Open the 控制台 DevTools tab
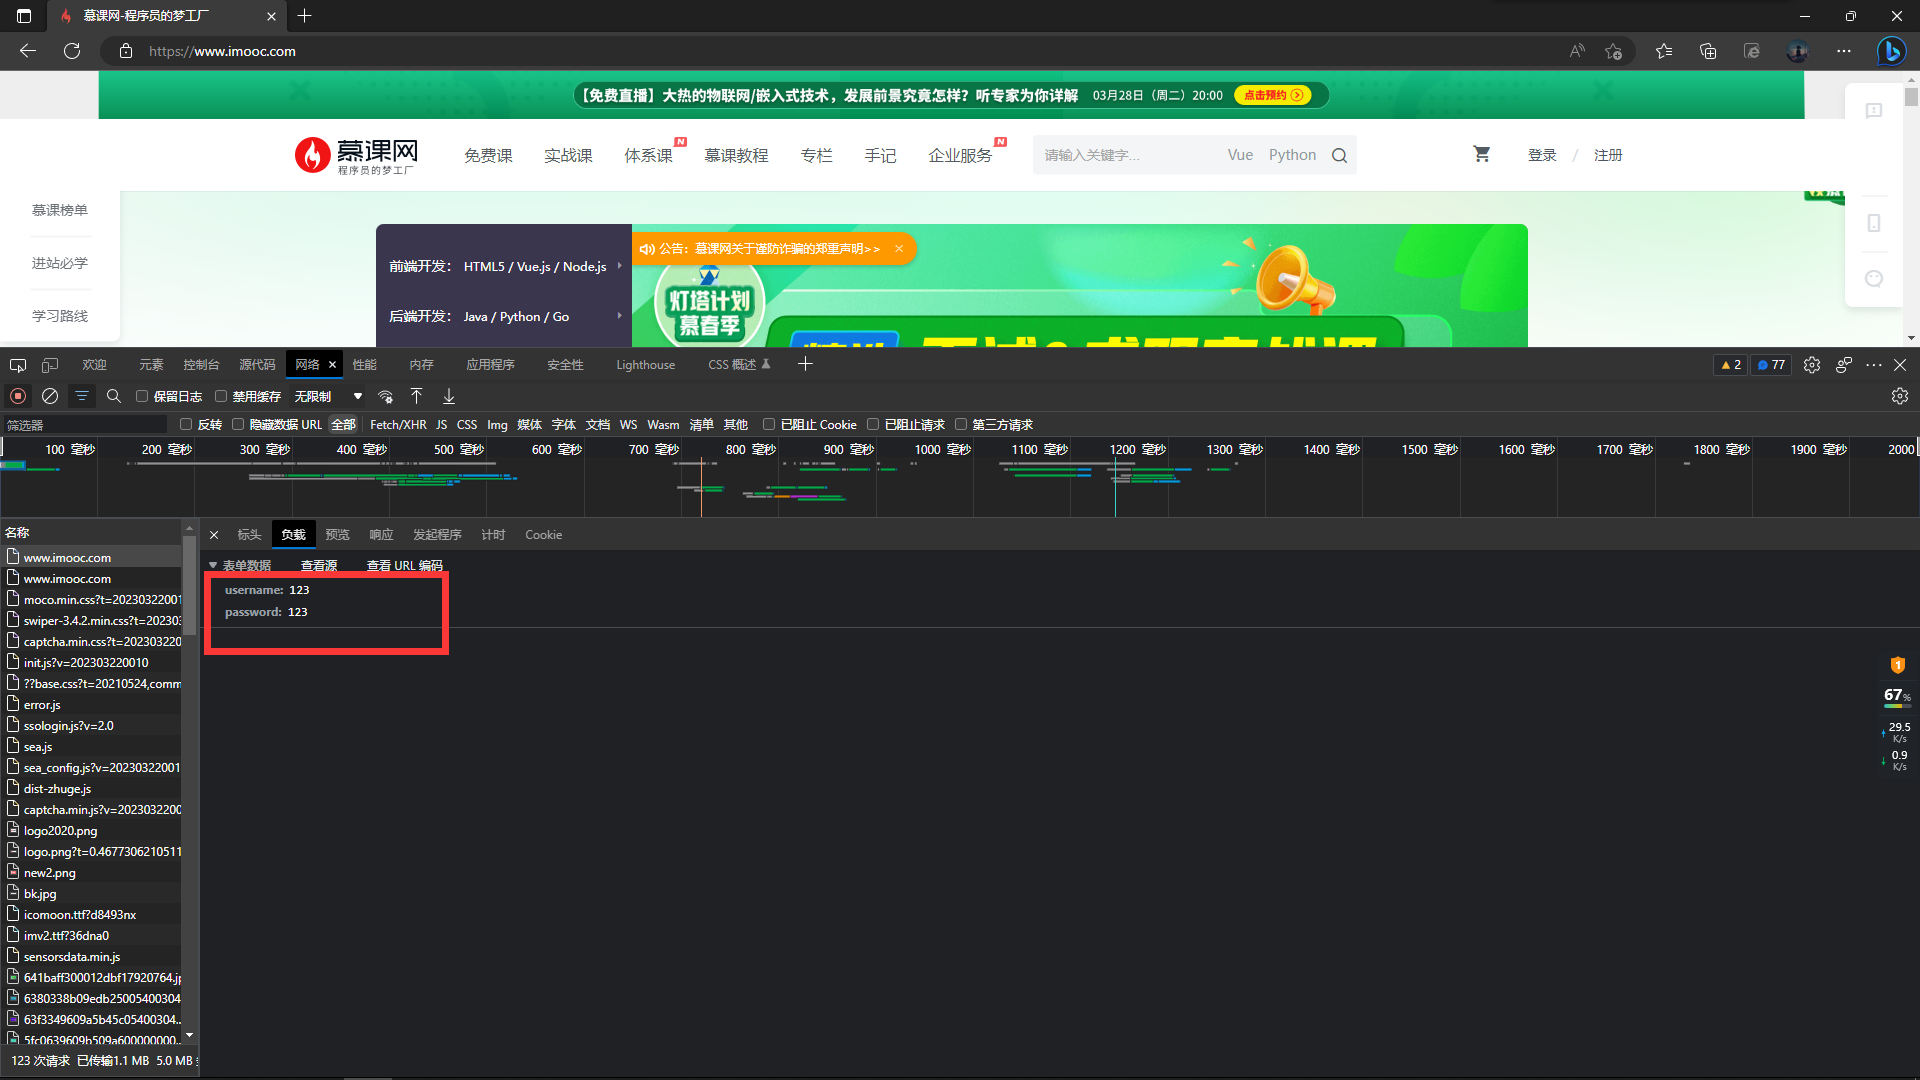 [201, 365]
